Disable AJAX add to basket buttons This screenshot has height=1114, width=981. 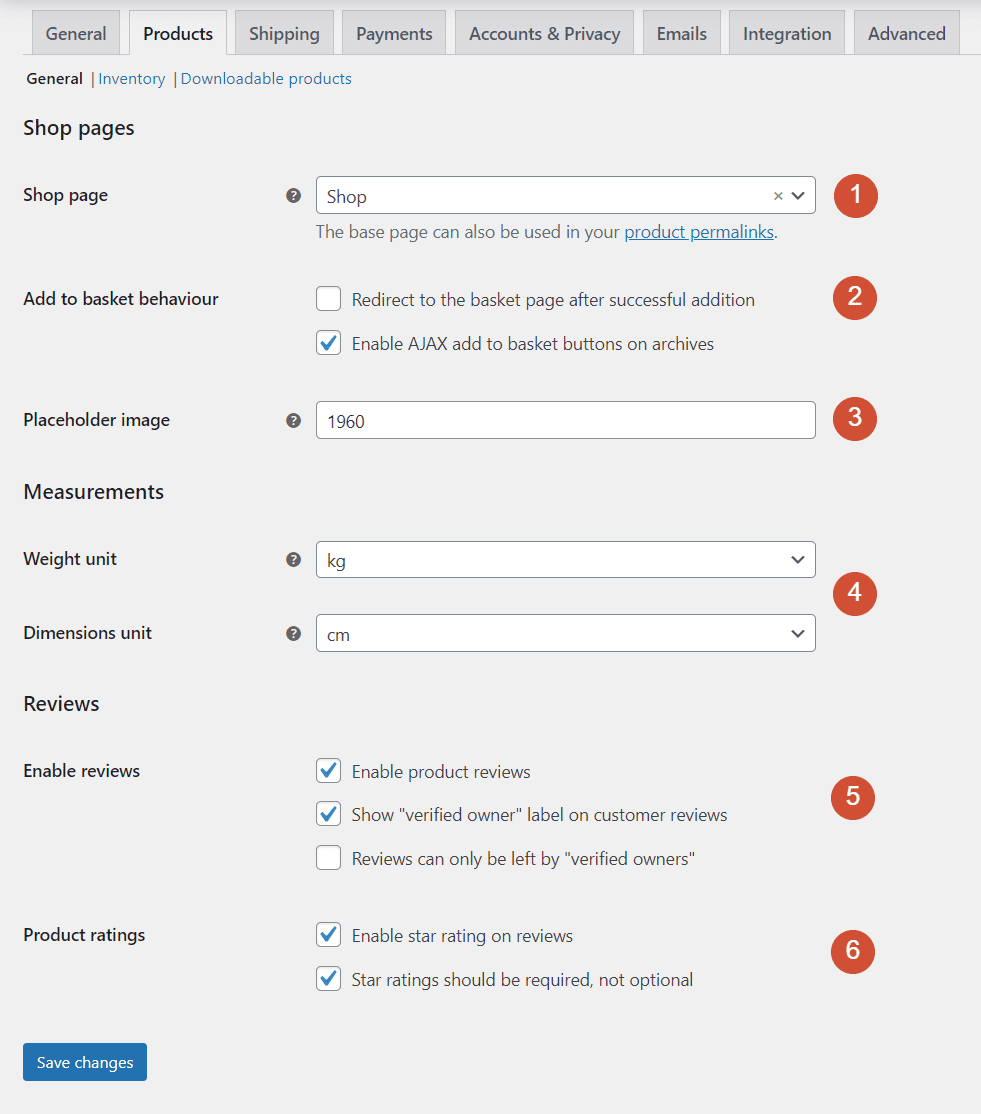click(328, 343)
